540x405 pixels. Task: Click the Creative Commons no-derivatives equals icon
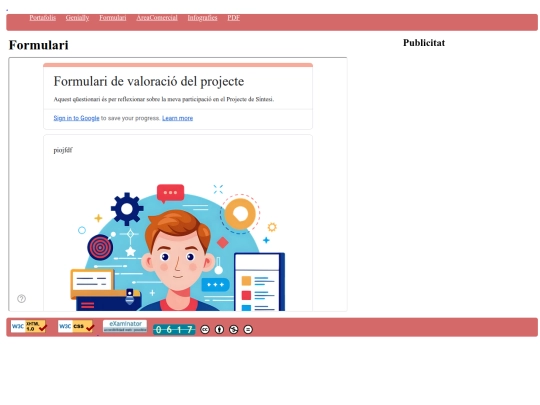[x=248, y=330]
